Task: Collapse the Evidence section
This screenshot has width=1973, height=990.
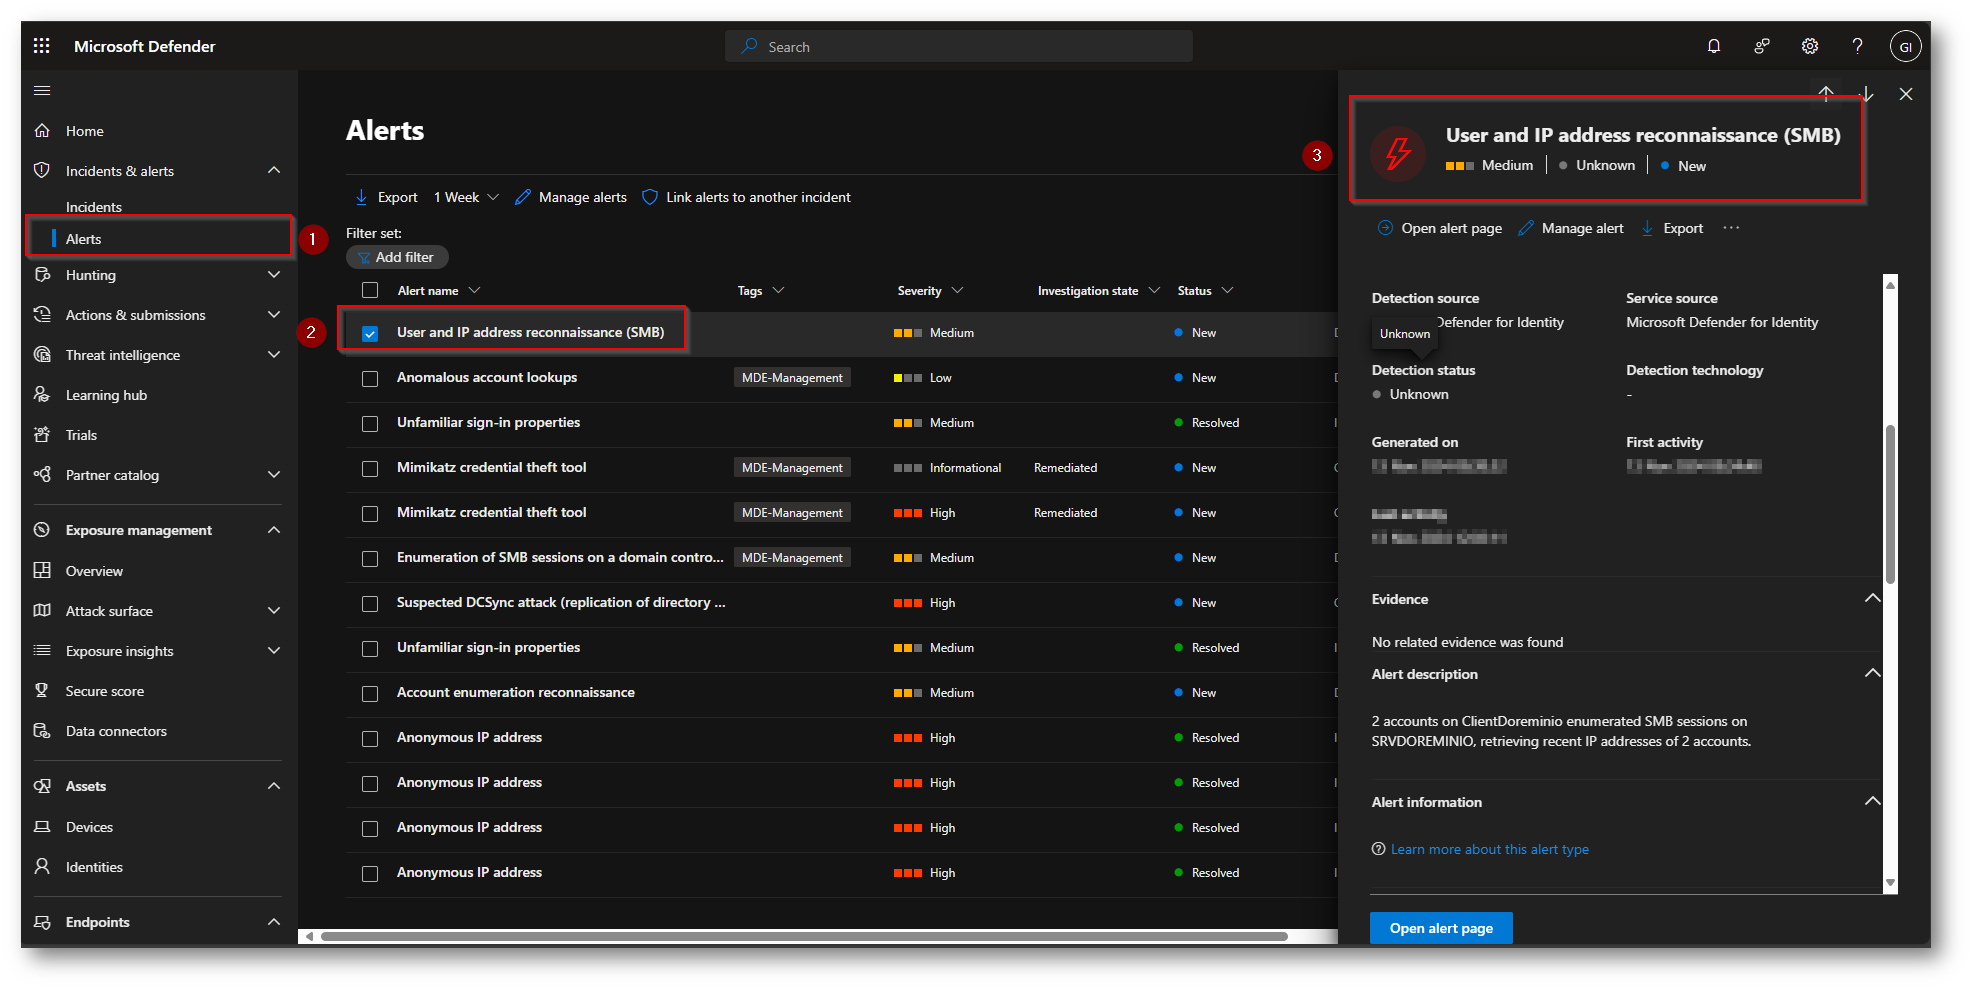Action: point(1872,598)
